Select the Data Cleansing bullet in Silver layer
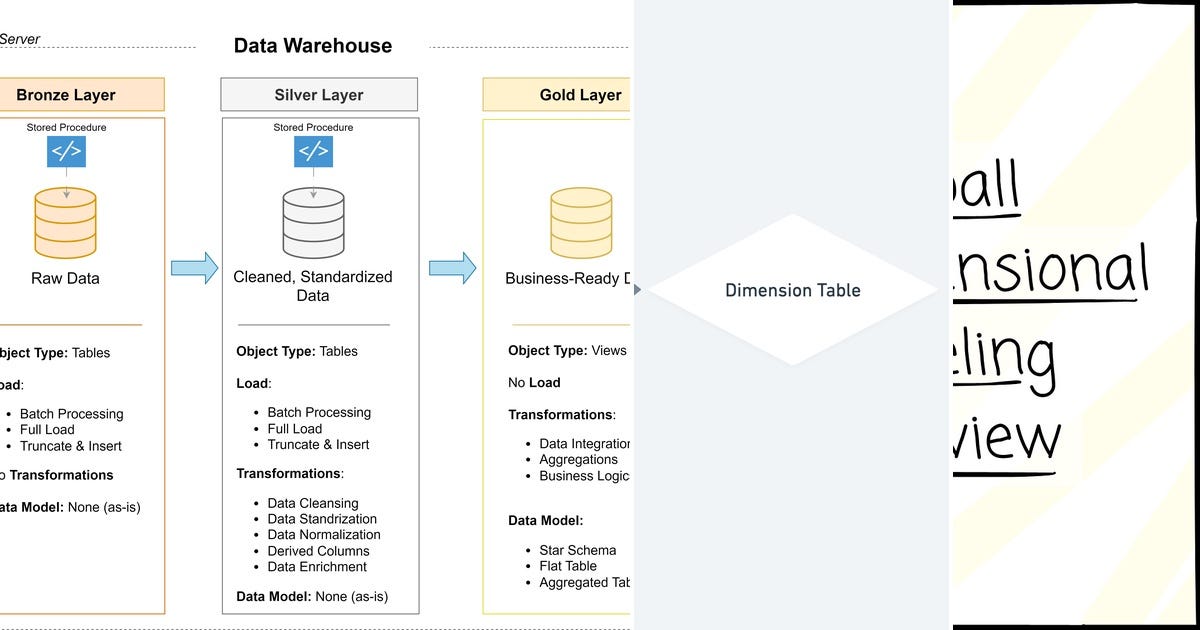 click(312, 503)
